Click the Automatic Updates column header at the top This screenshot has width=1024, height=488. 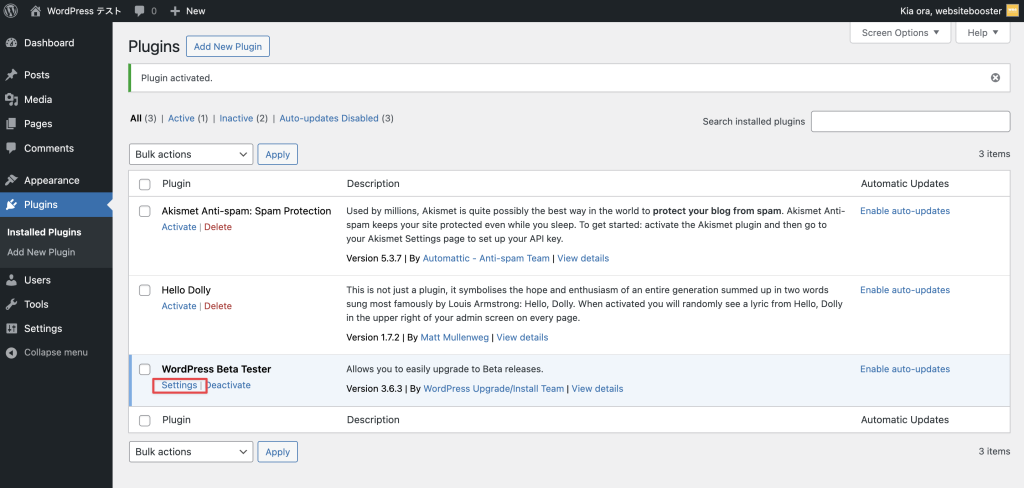coord(905,184)
